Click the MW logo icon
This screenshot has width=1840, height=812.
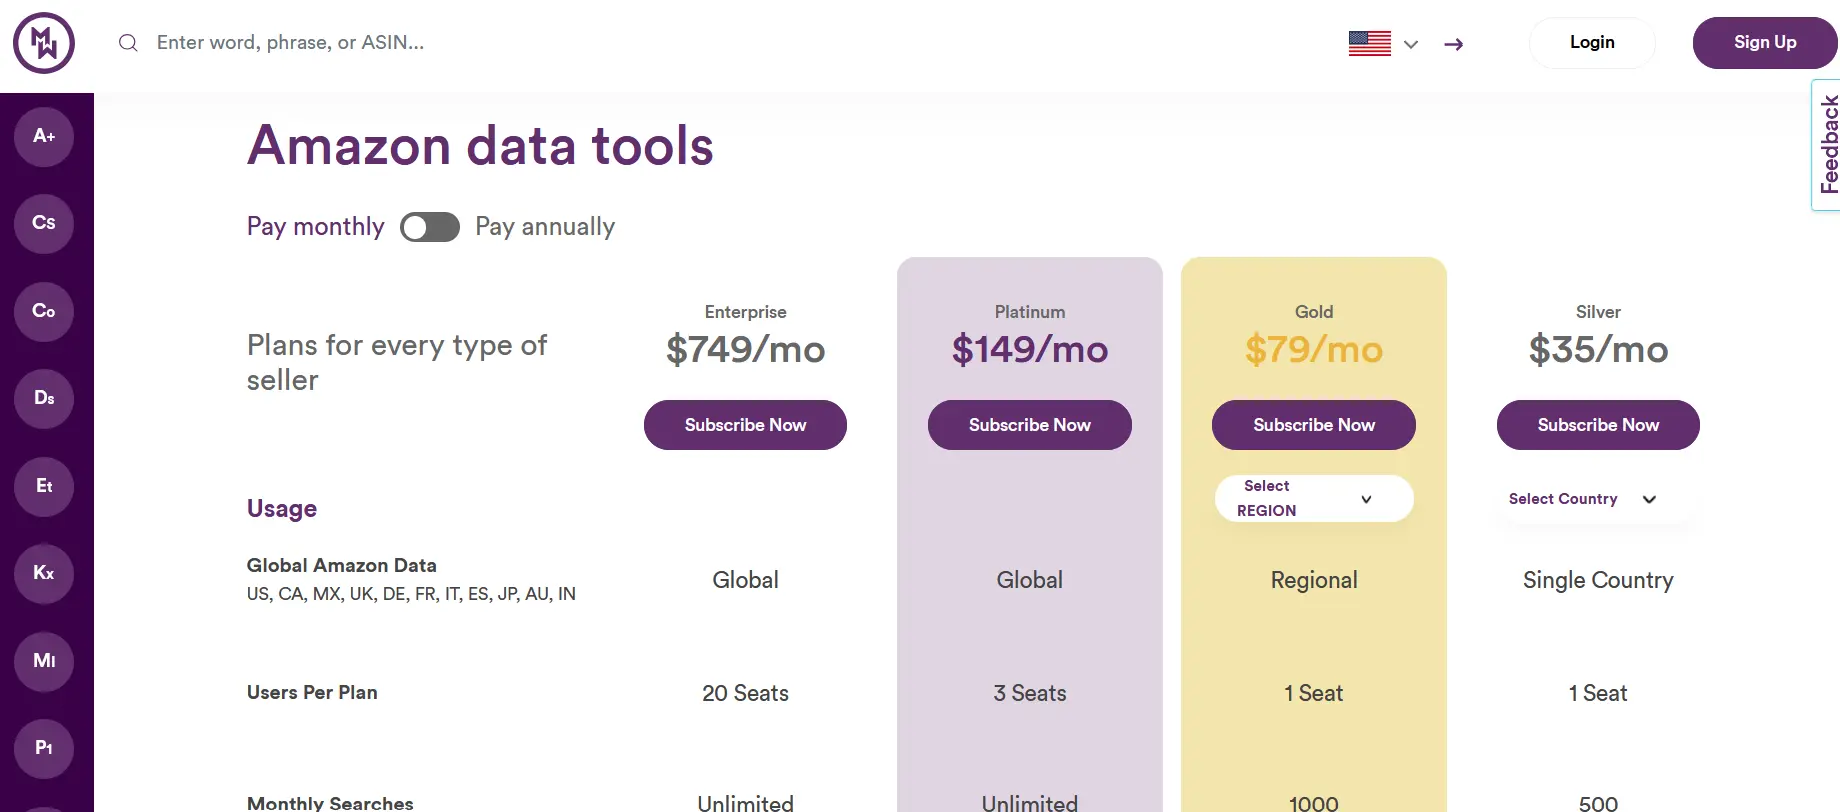(44, 43)
